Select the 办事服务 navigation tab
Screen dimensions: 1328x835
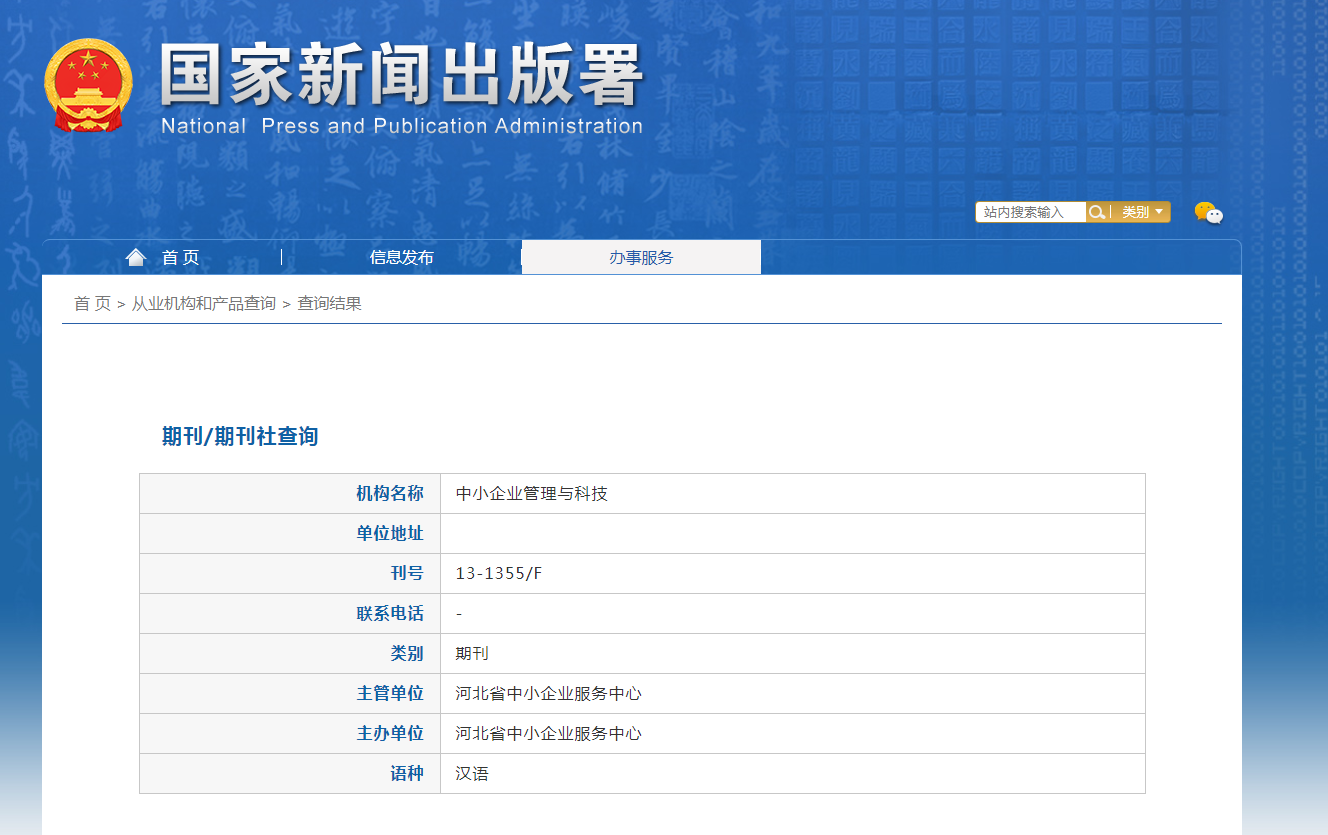point(641,257)
